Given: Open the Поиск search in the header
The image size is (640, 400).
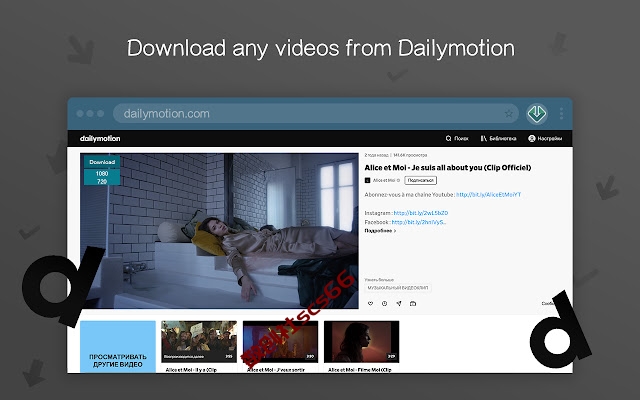Looking at the screenshot, I should (457, 138).
